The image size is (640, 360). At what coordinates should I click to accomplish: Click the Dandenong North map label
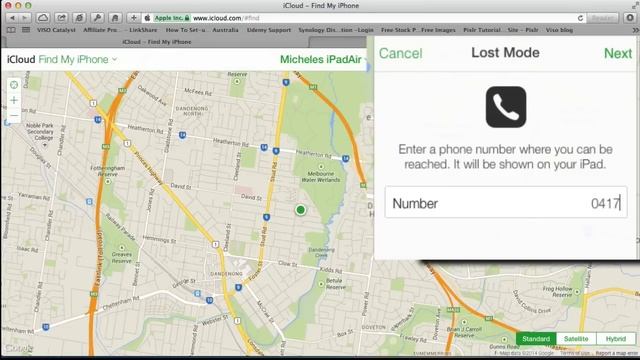[x=192, y=111]
